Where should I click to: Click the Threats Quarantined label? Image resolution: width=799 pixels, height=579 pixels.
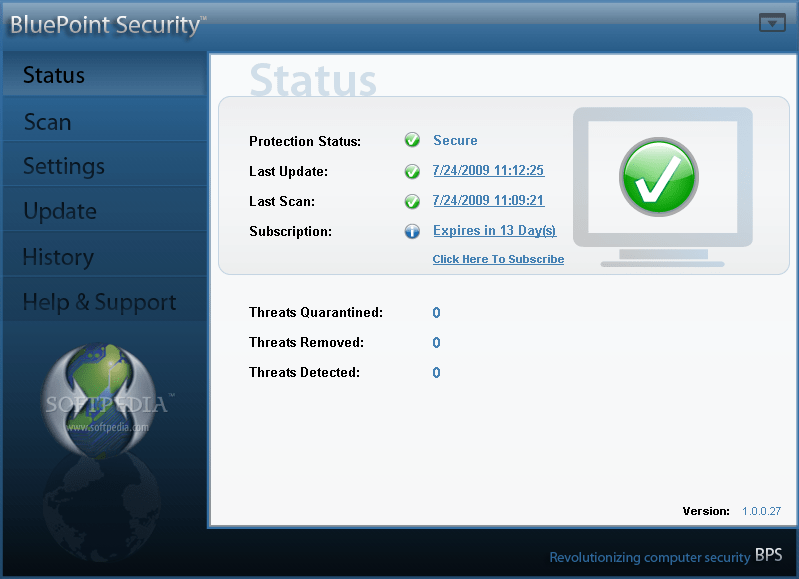316,312
